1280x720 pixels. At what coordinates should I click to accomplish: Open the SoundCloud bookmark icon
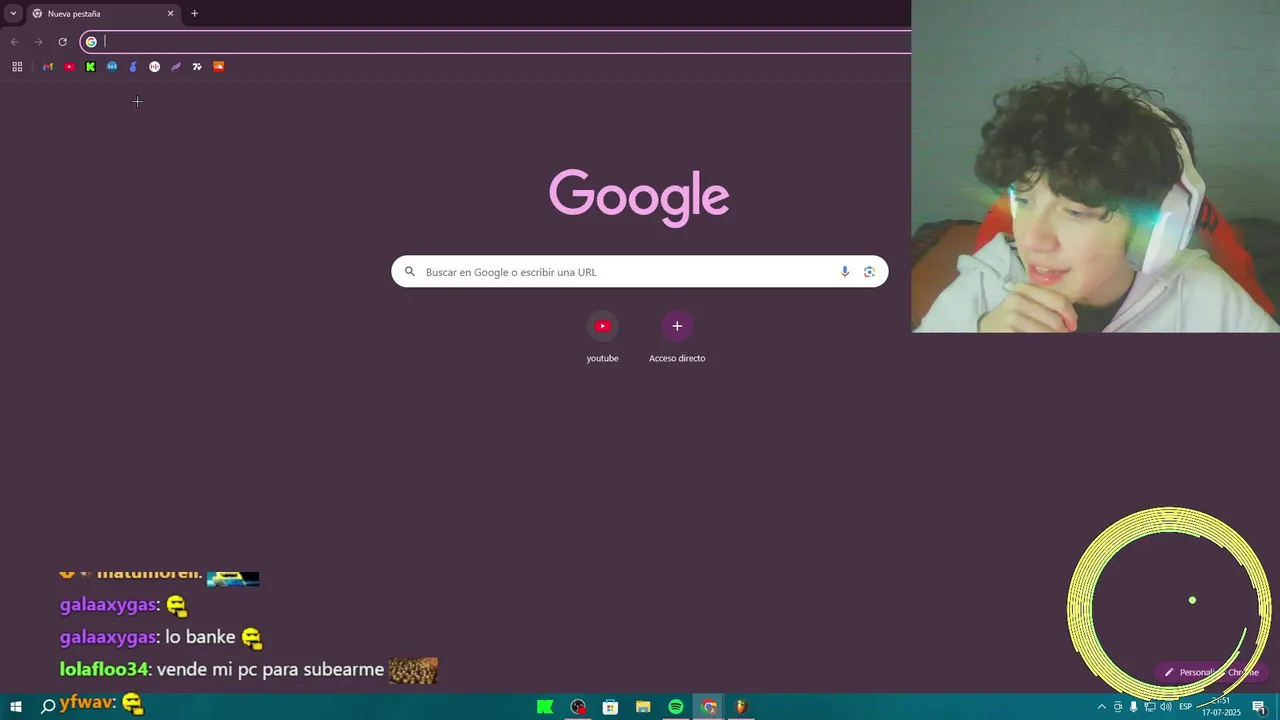[219, 67]
